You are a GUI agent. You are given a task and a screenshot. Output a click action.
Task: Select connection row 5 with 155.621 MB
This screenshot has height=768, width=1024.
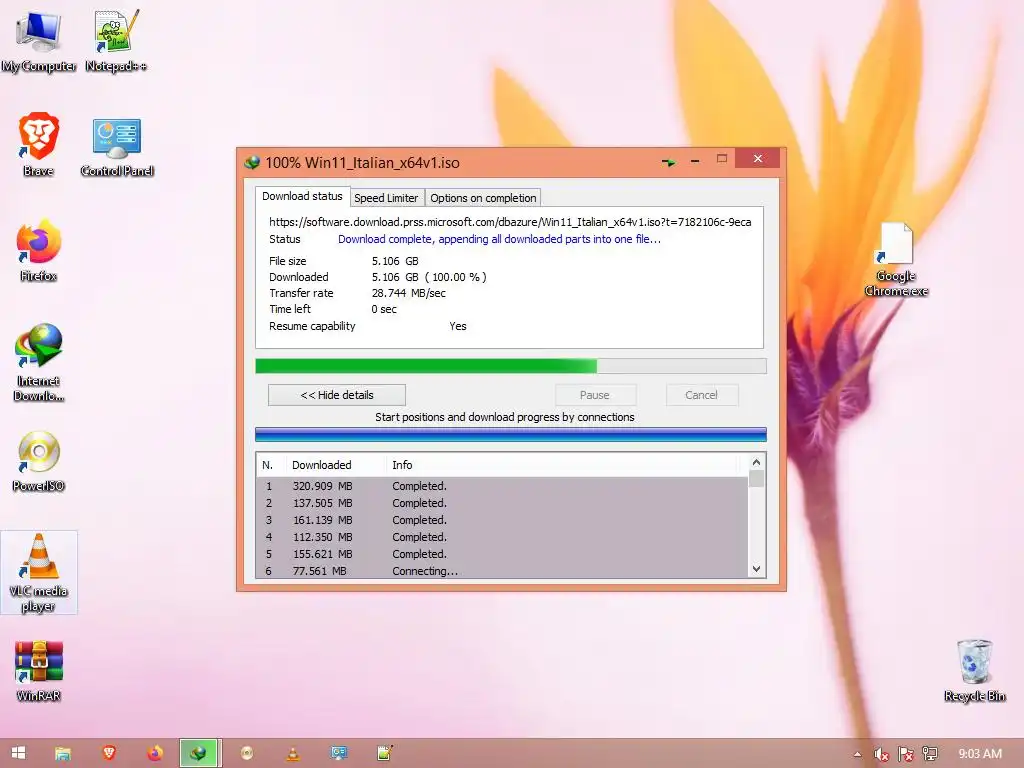click(x=503, y=554)
